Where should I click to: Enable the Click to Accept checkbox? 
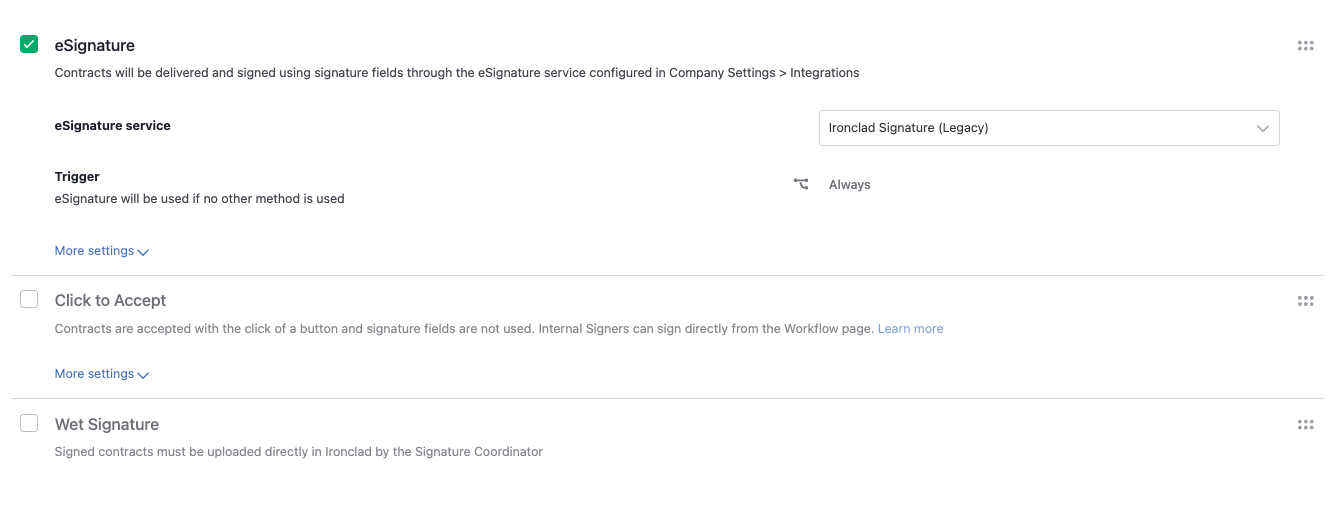[29, 299]
